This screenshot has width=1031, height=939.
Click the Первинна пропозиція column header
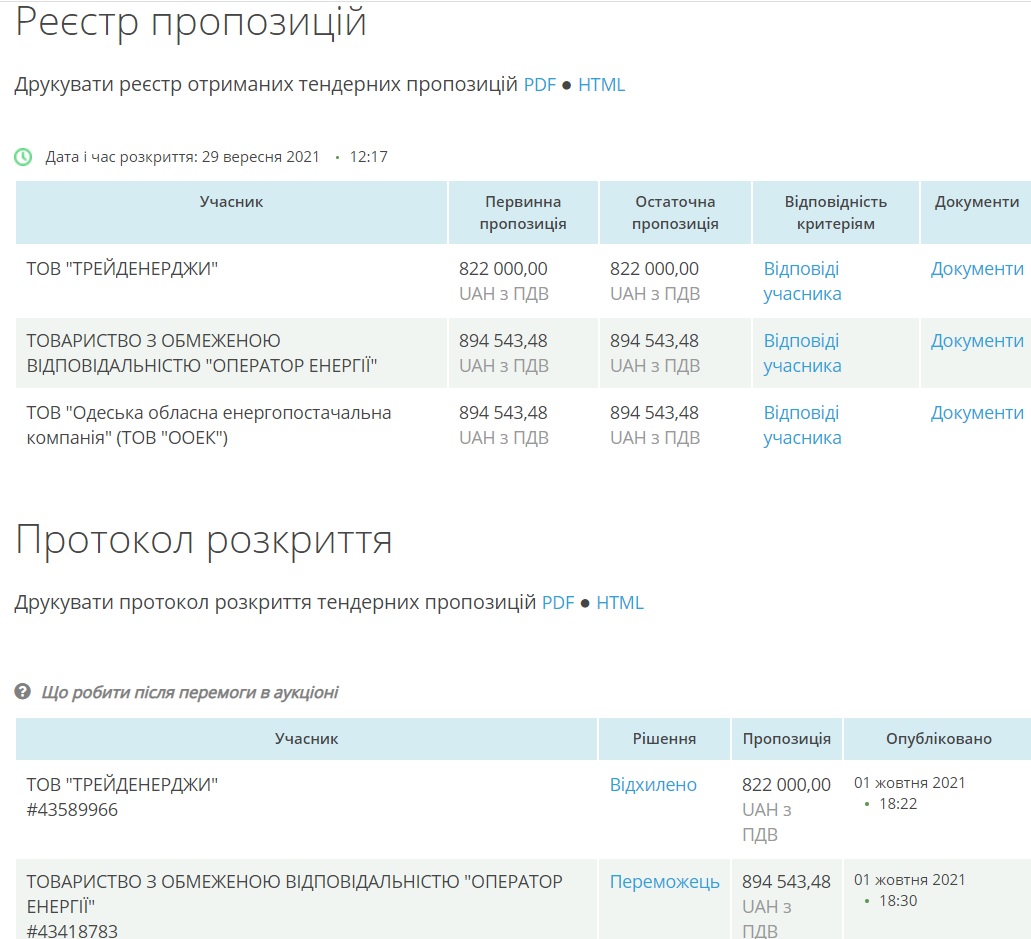pos(523,212)
